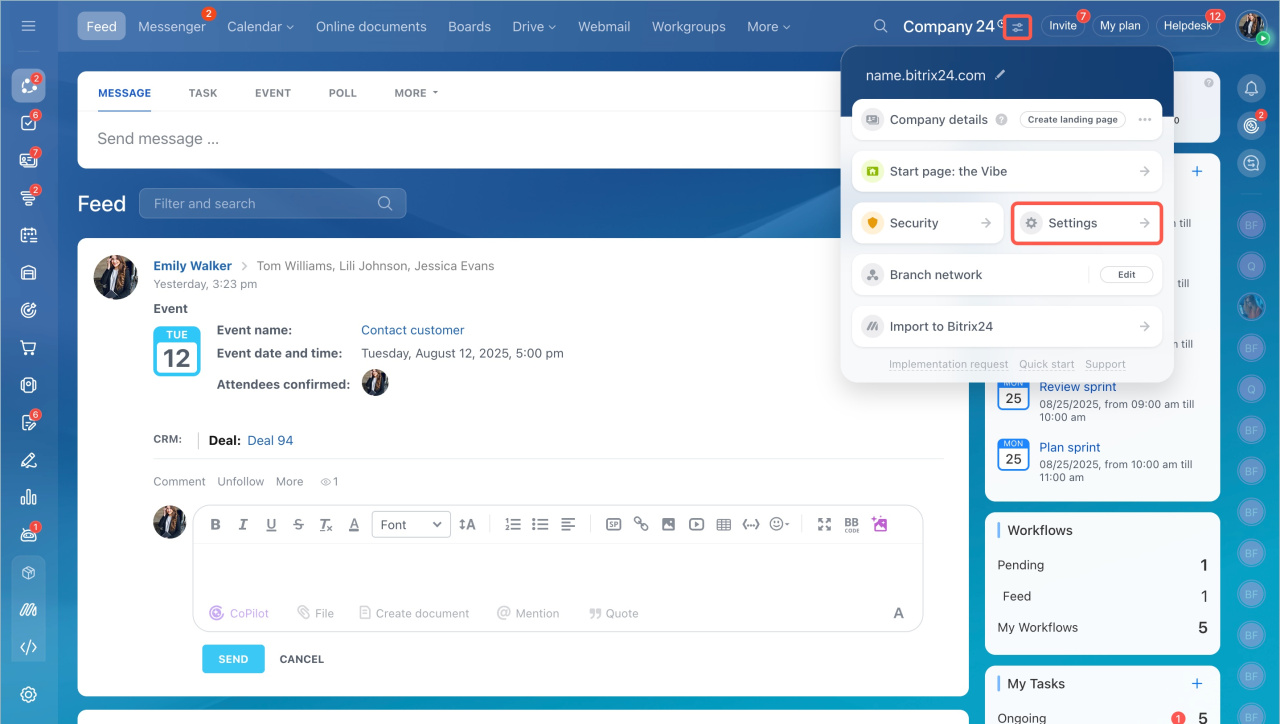Open the font color picker in editor
The height and width of the screenshot is (724, 1280).
[x=353, y=523]
